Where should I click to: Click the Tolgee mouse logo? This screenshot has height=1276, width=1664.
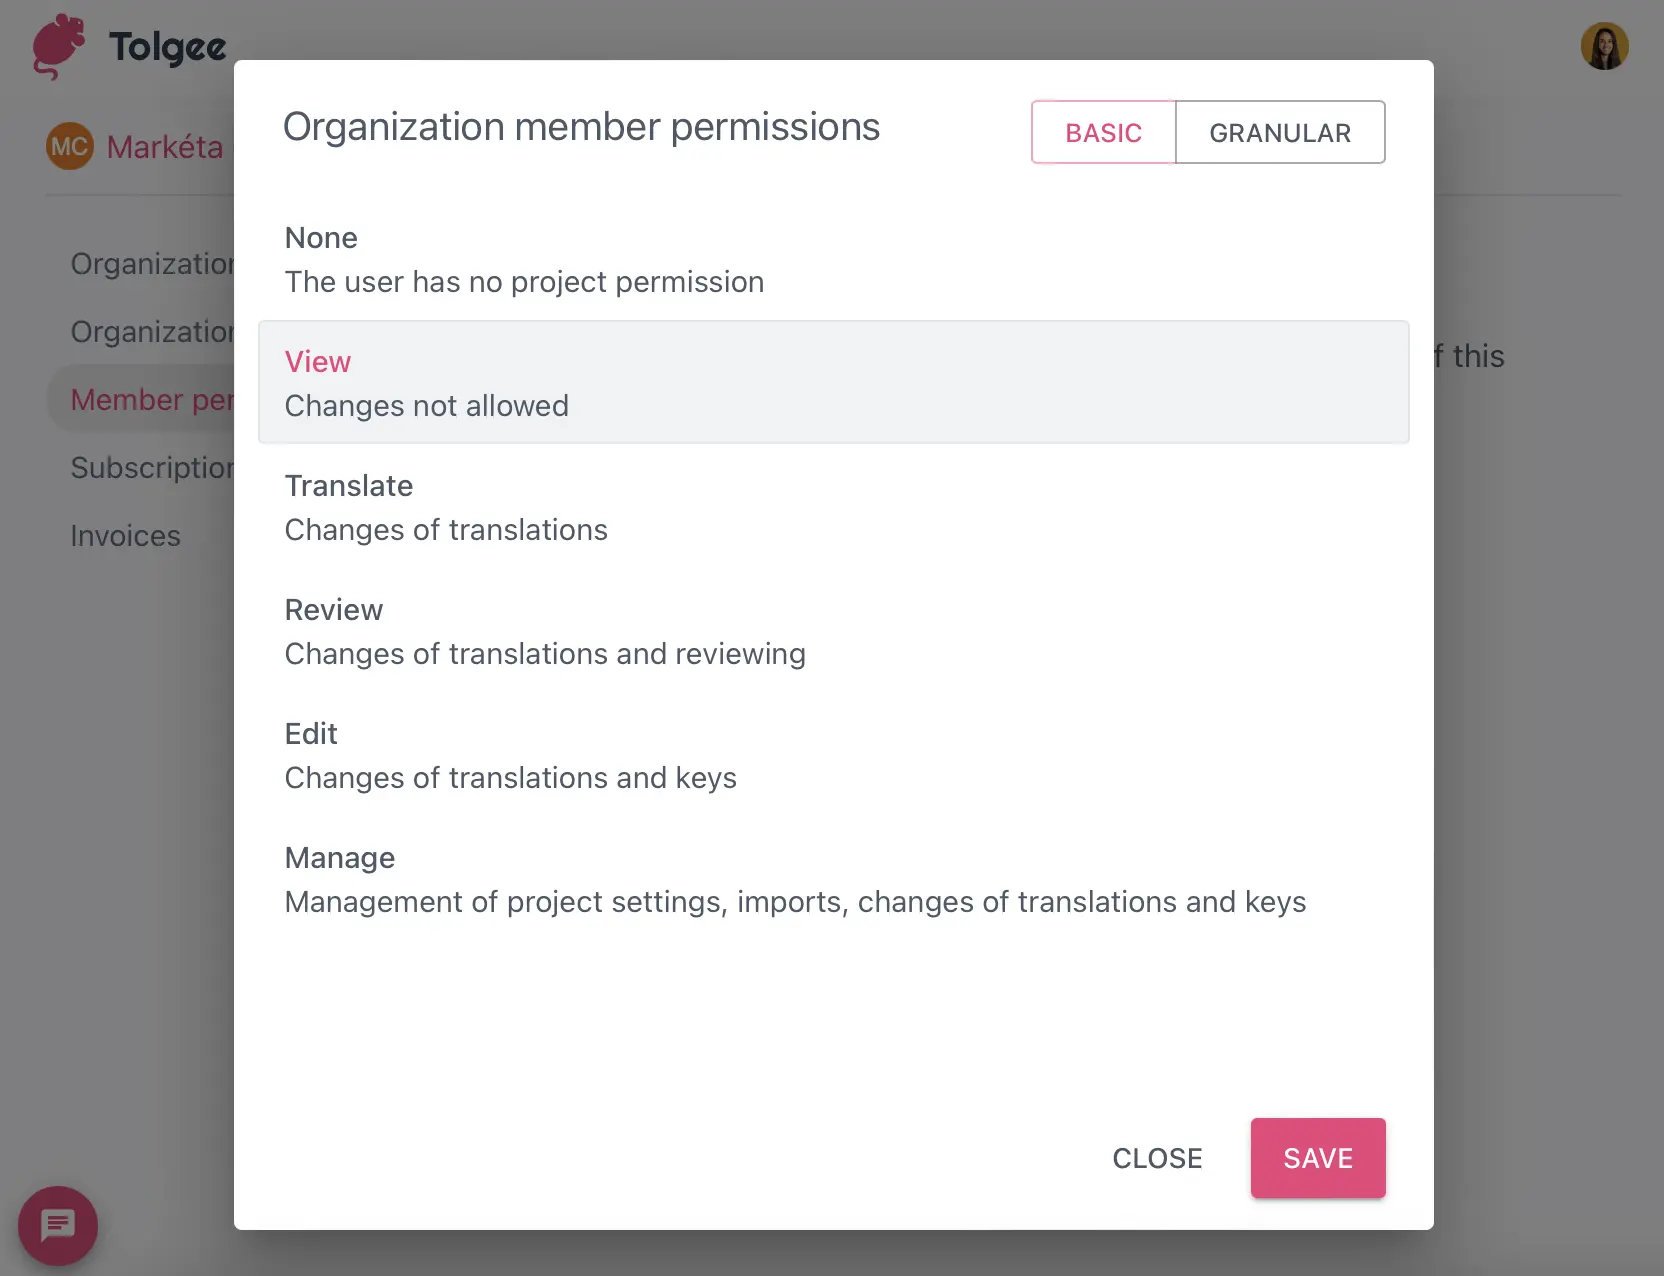57,45
